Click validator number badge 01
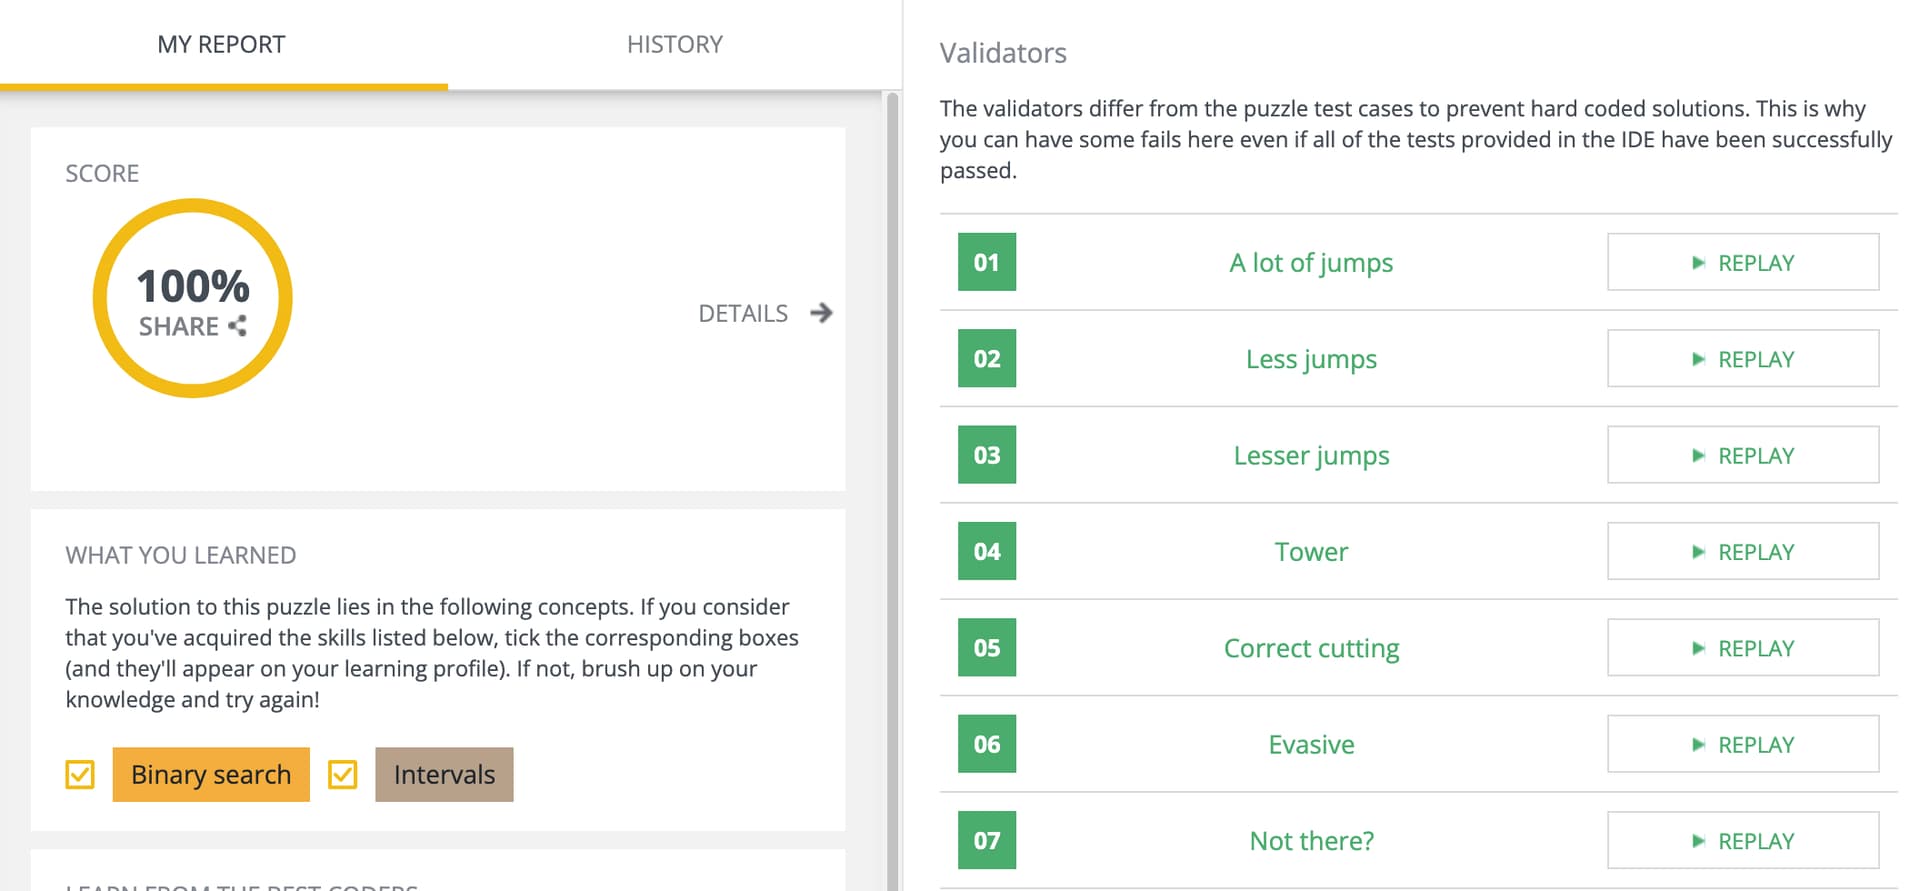The height and width of the screenshot is (891, 1920). [x=986, y=262]
